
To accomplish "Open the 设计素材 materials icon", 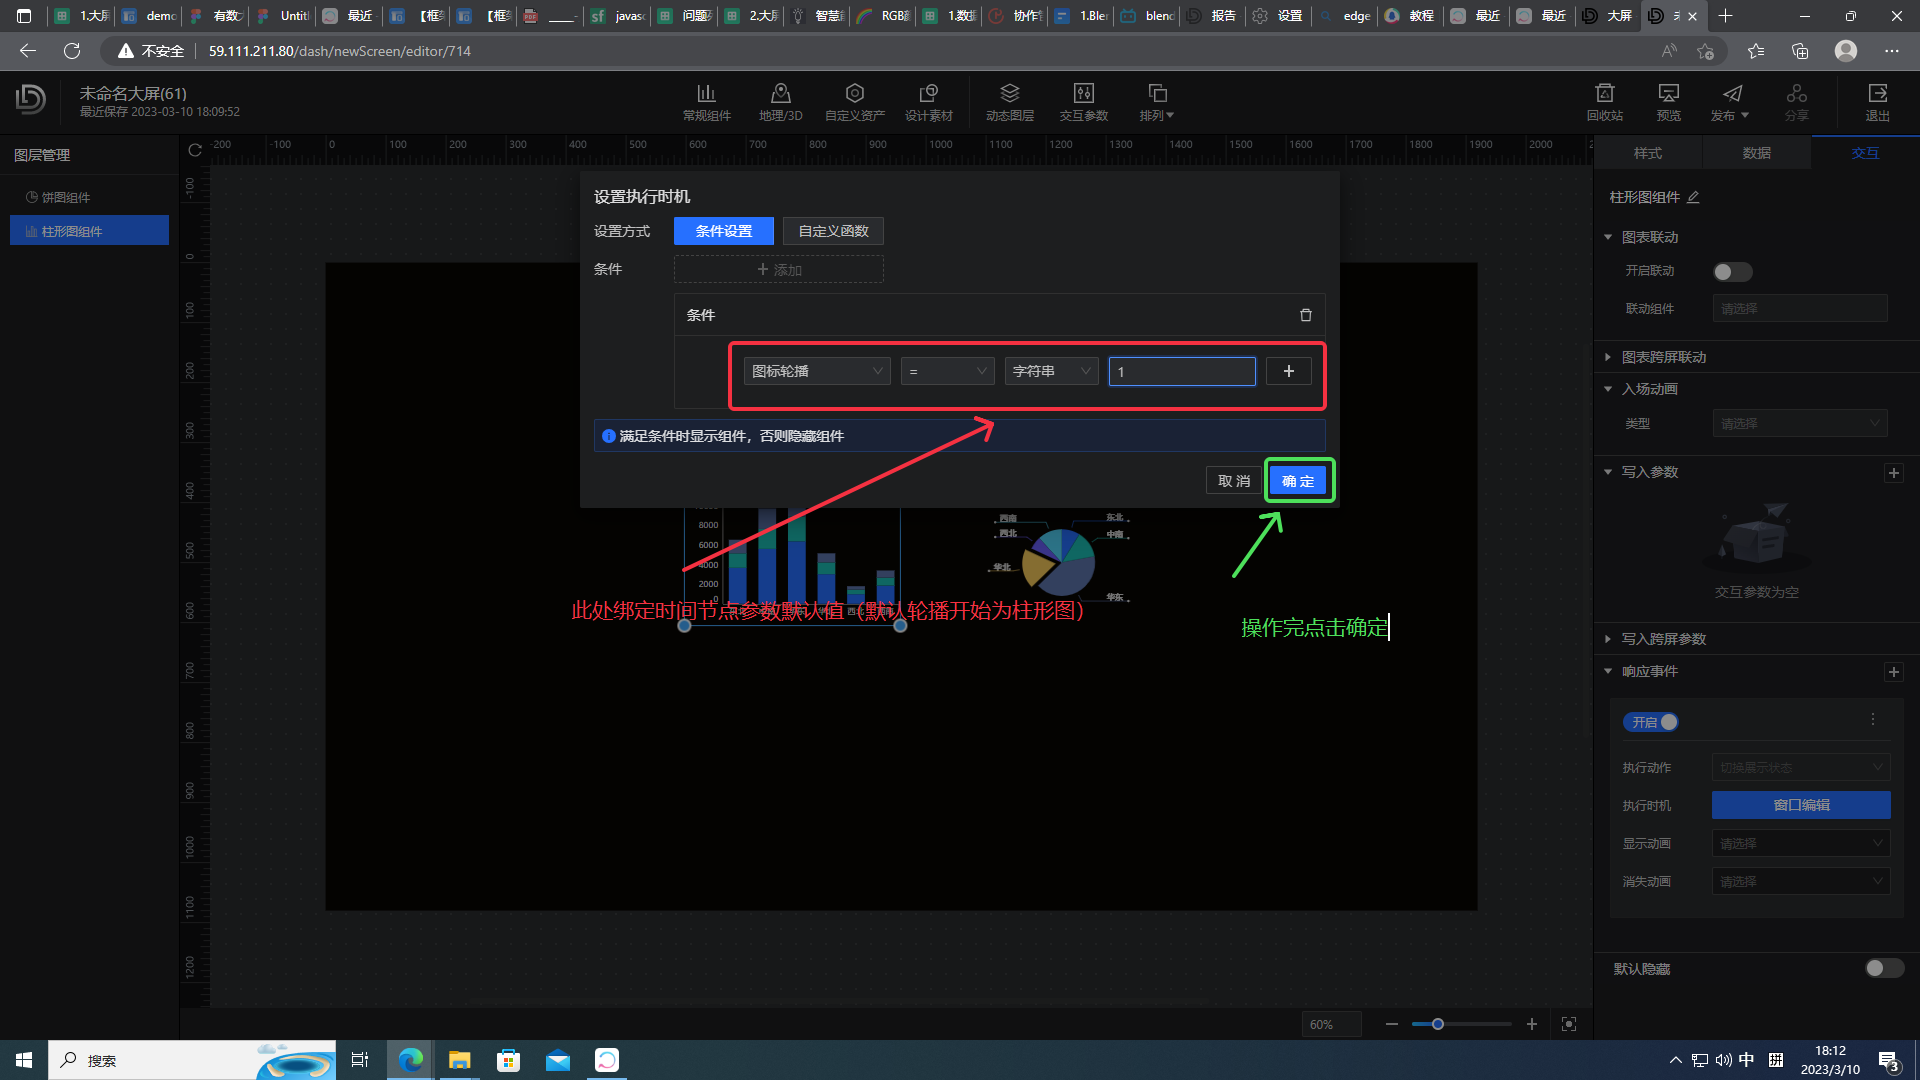I will pyautogui.click(x=928, y=102).
